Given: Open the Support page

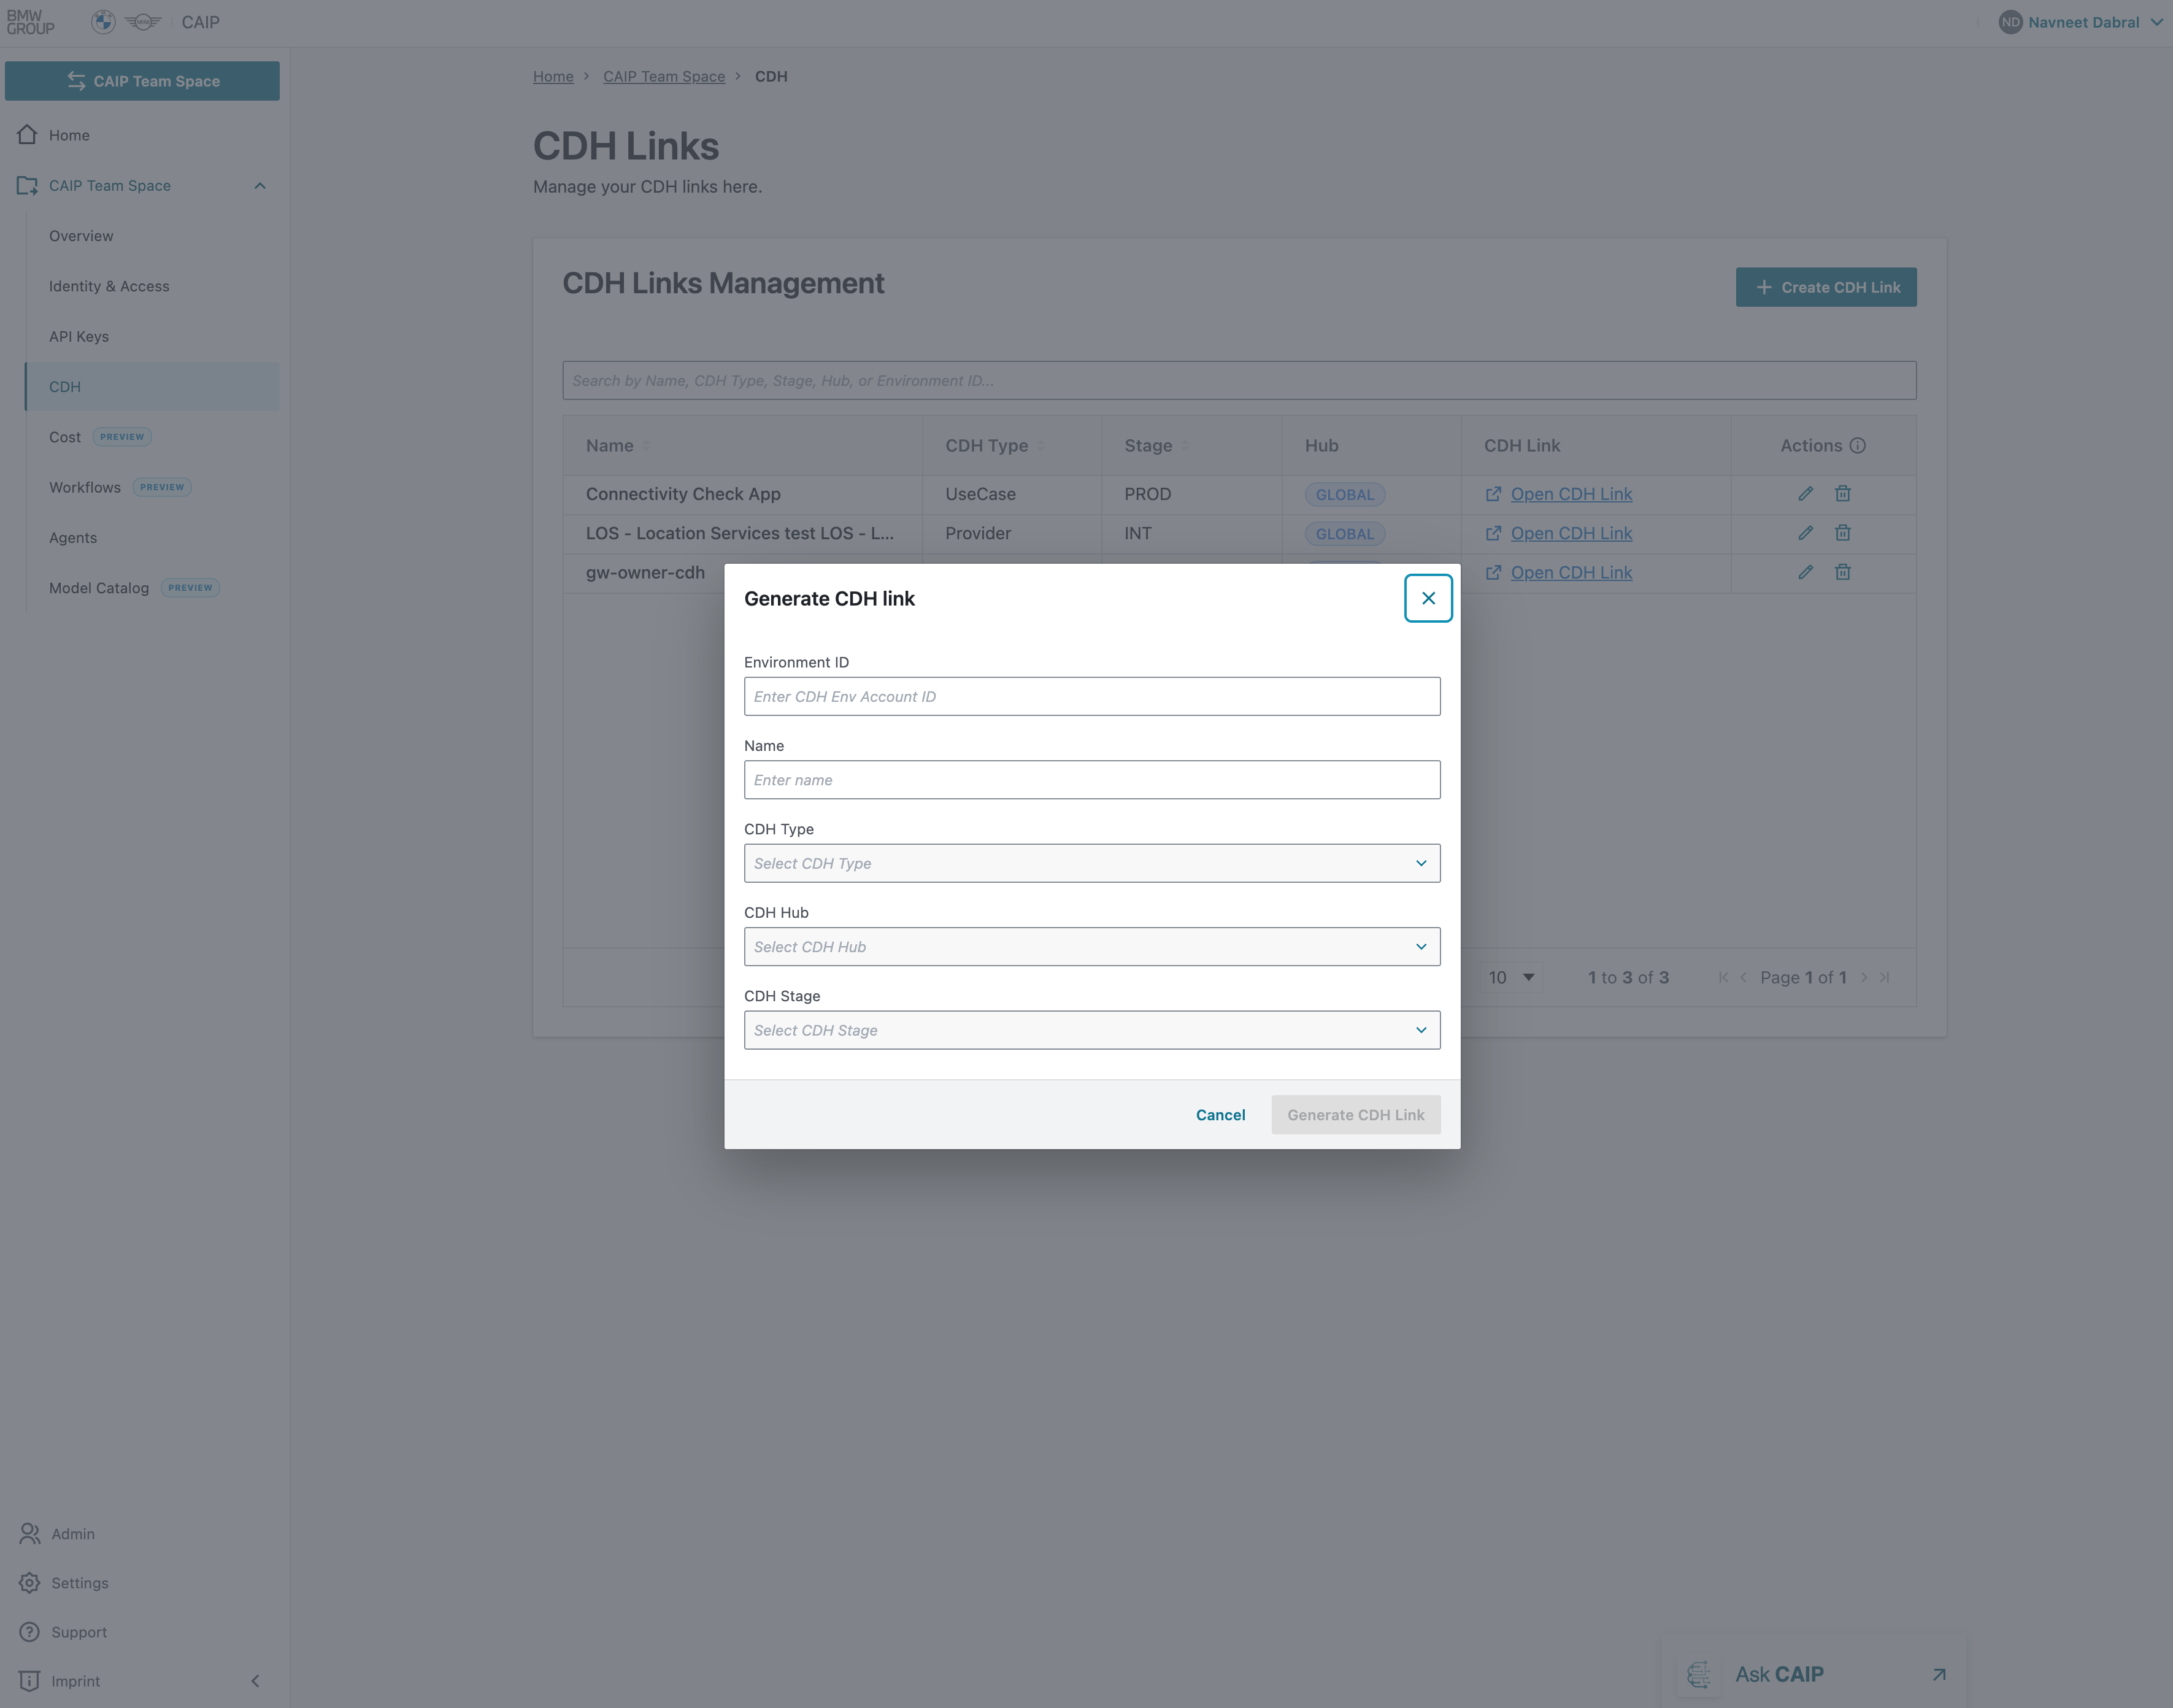Looking at the screenshot, I should [79, 1632].
